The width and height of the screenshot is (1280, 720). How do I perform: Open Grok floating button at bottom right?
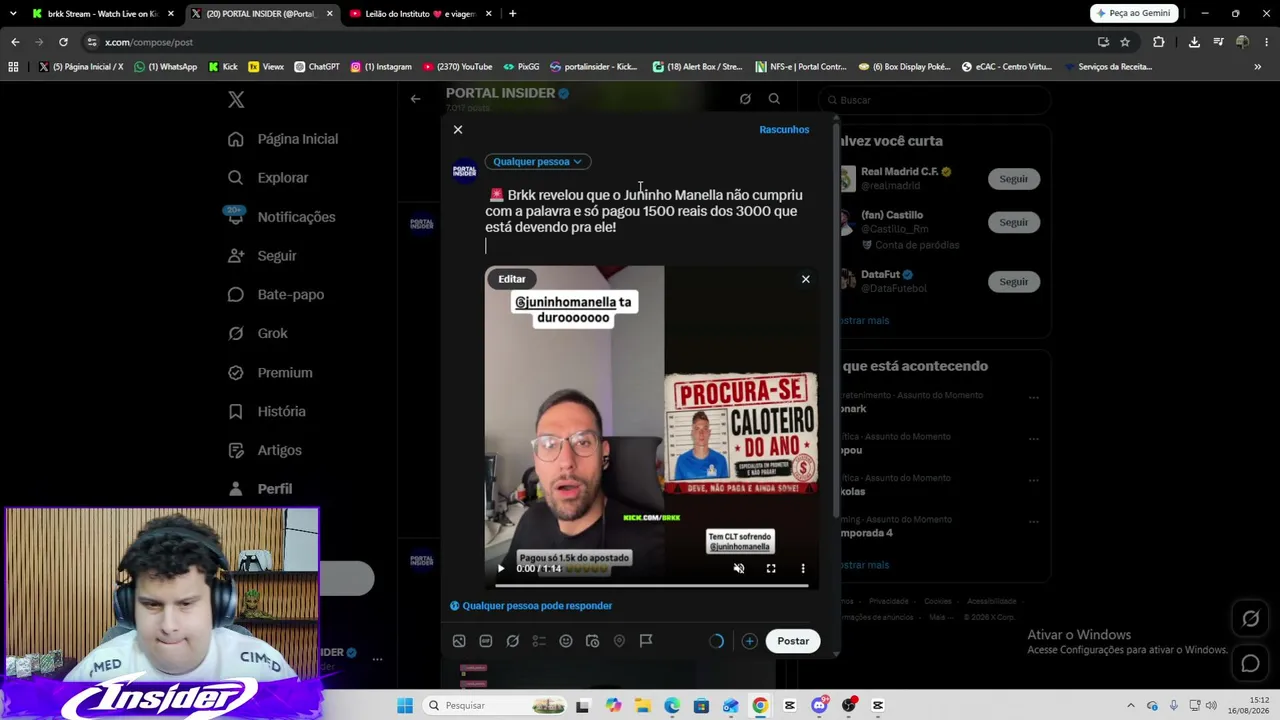click(1251, 619)
